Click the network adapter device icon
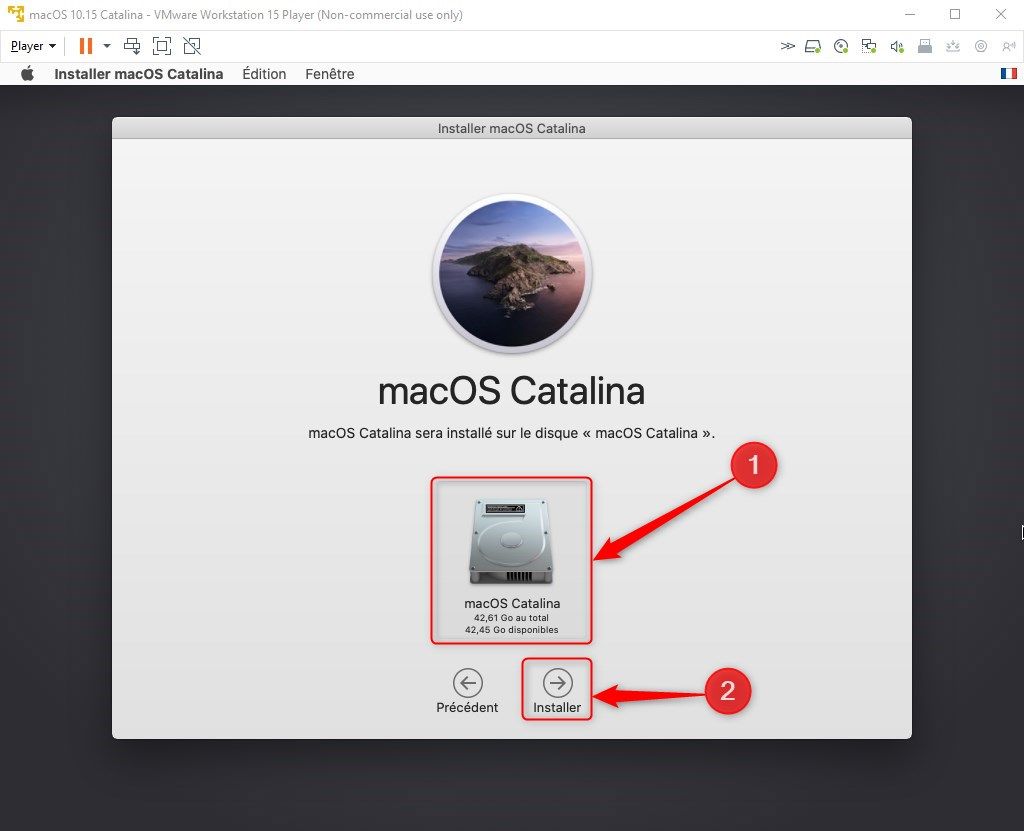 869,46
